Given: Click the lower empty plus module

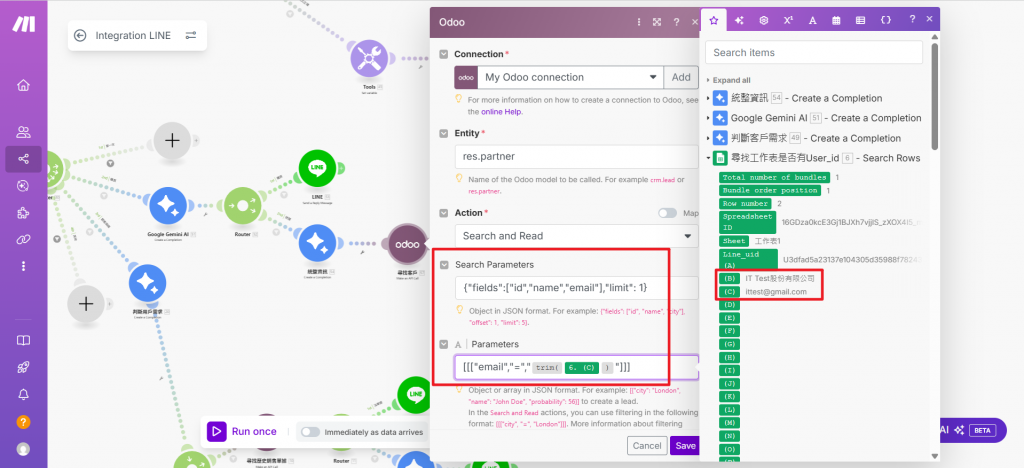Looking at the screenshot, I should (x=86, y=304).
